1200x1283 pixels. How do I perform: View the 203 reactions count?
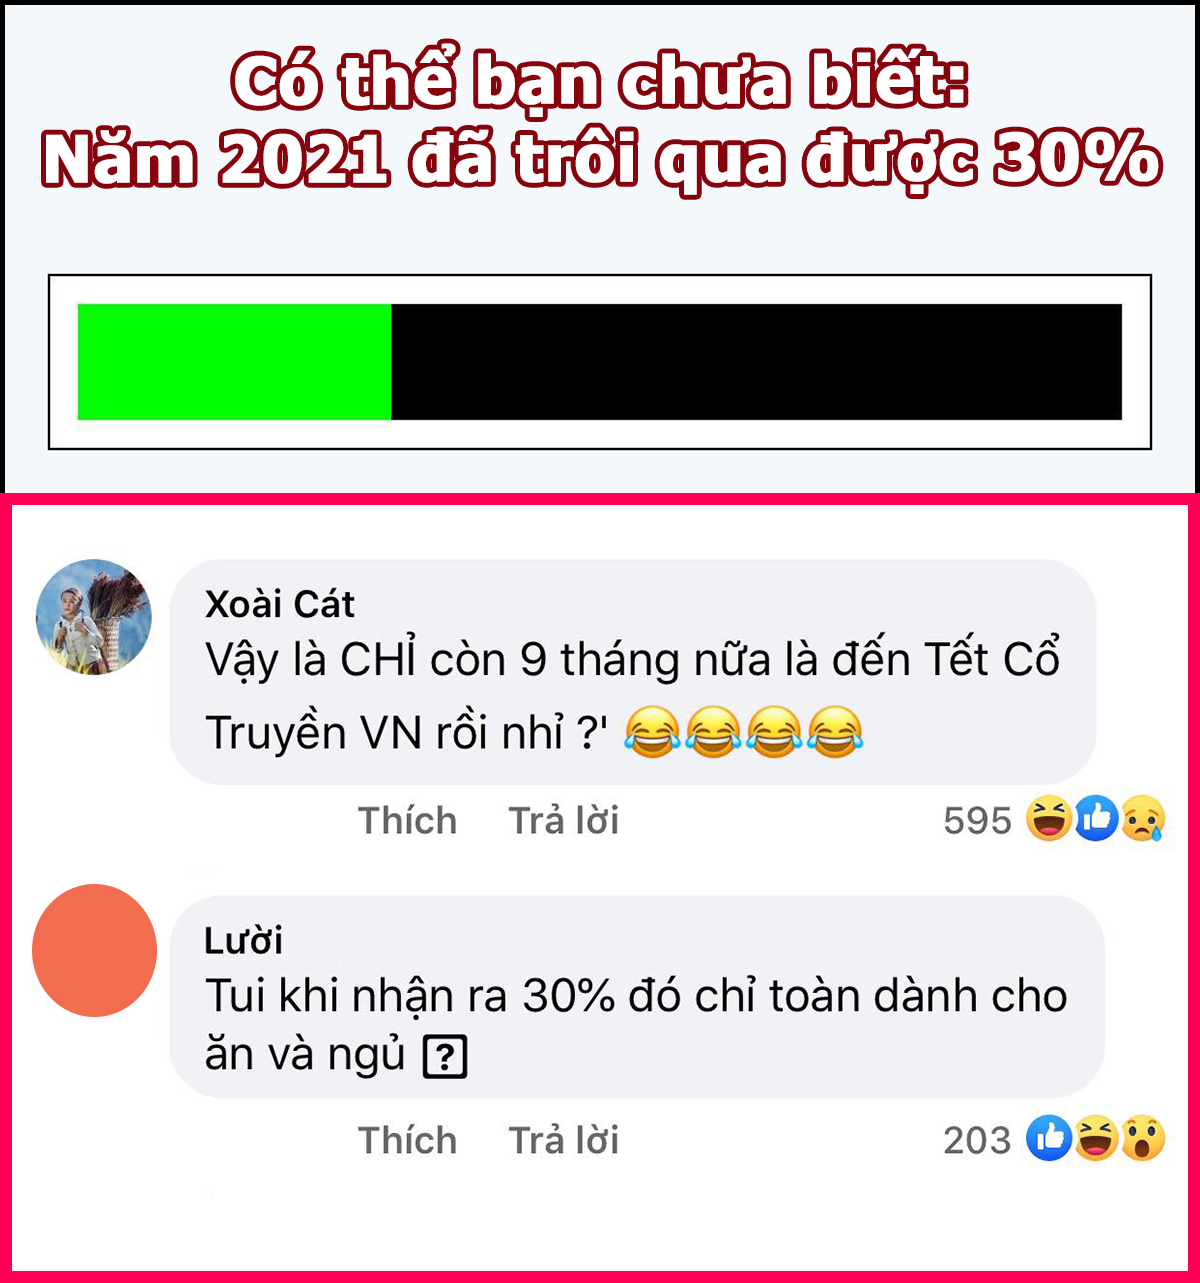coord(978,1140)
